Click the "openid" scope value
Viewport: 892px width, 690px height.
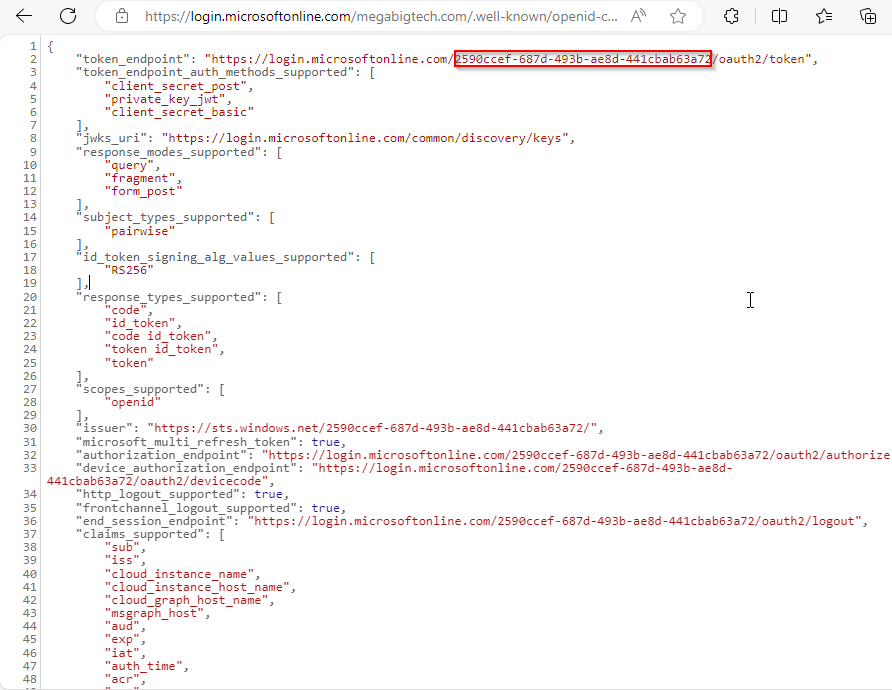tap(133, 402)
